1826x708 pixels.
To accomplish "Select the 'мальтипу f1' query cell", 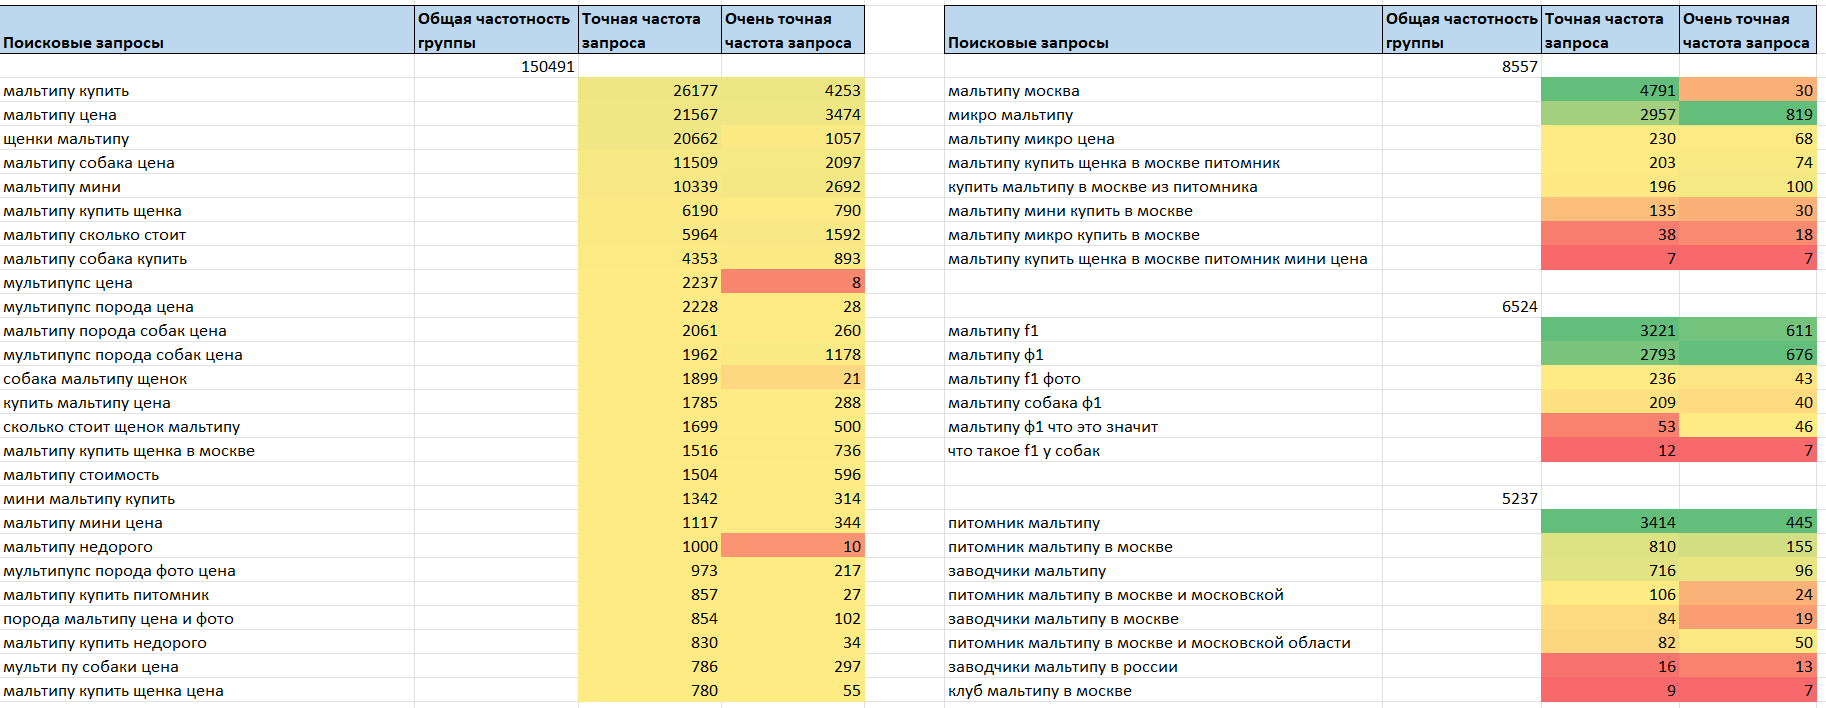I will (1163, 330).
